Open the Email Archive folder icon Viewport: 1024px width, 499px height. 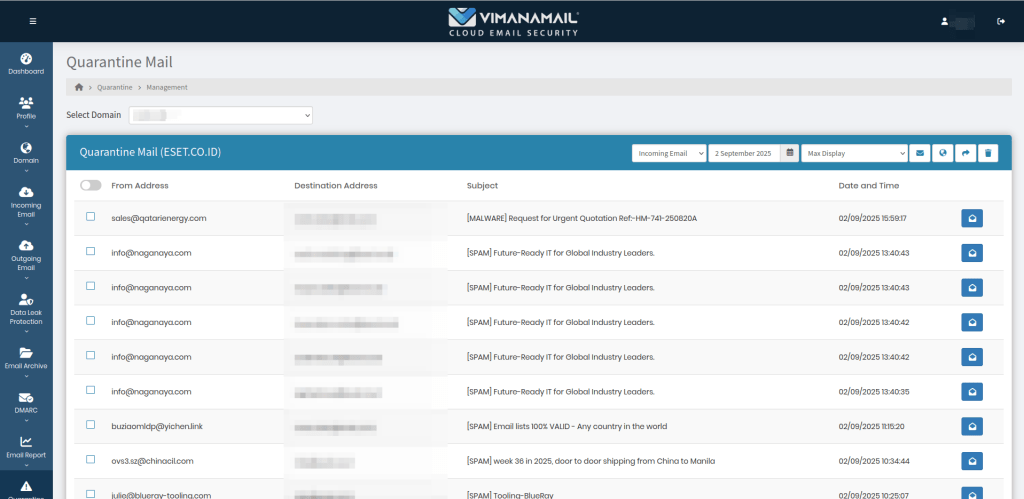click(26, 353)
